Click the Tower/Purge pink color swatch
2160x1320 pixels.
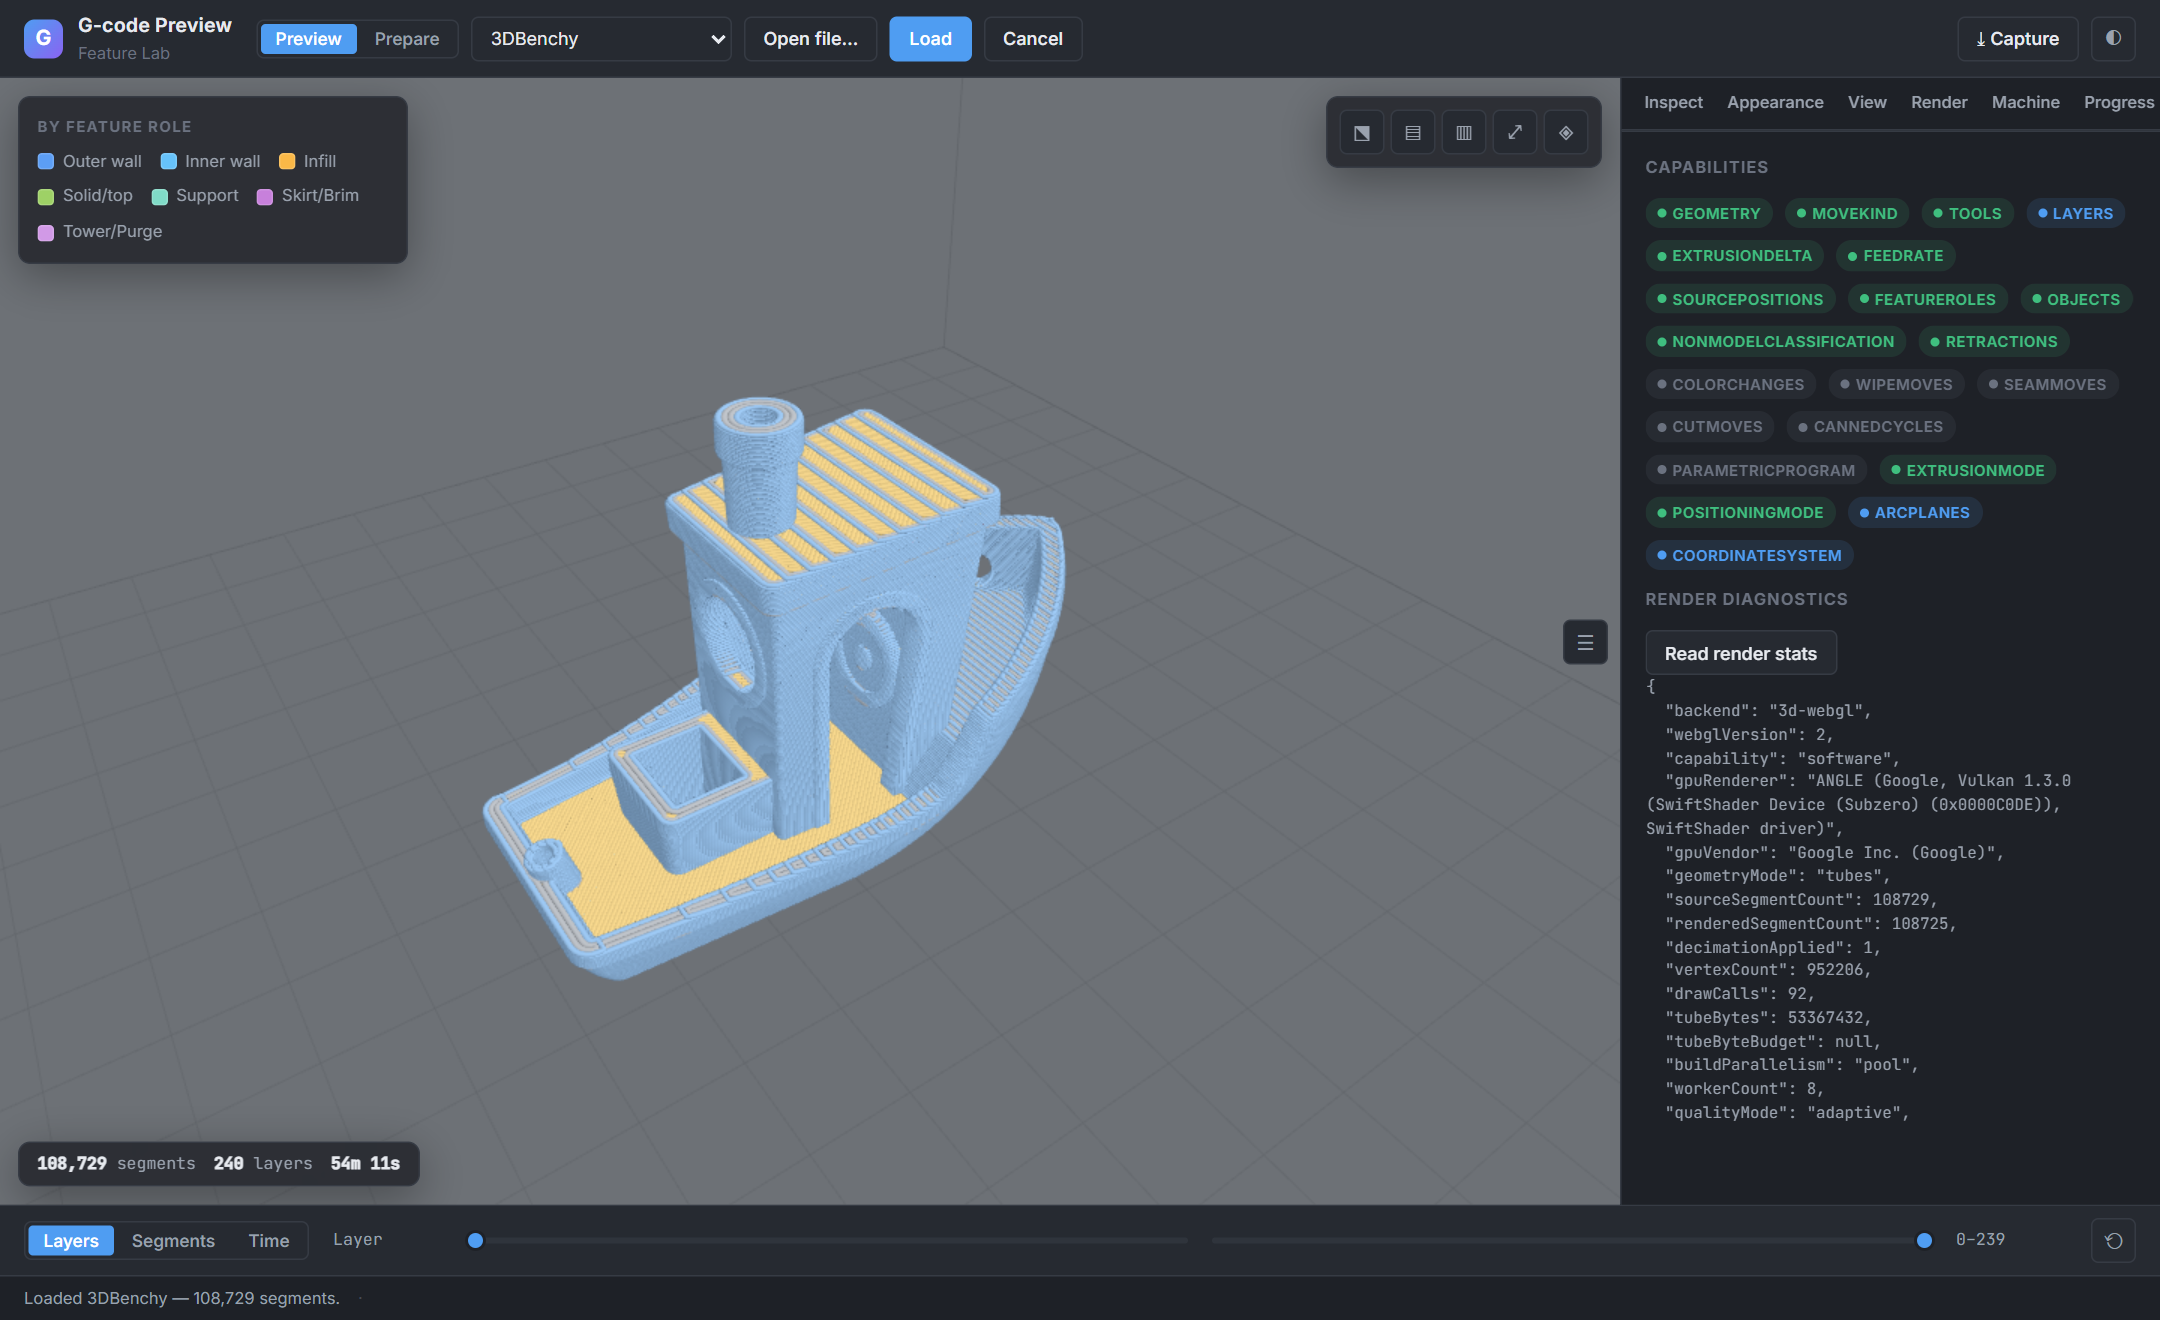[45, 232]
